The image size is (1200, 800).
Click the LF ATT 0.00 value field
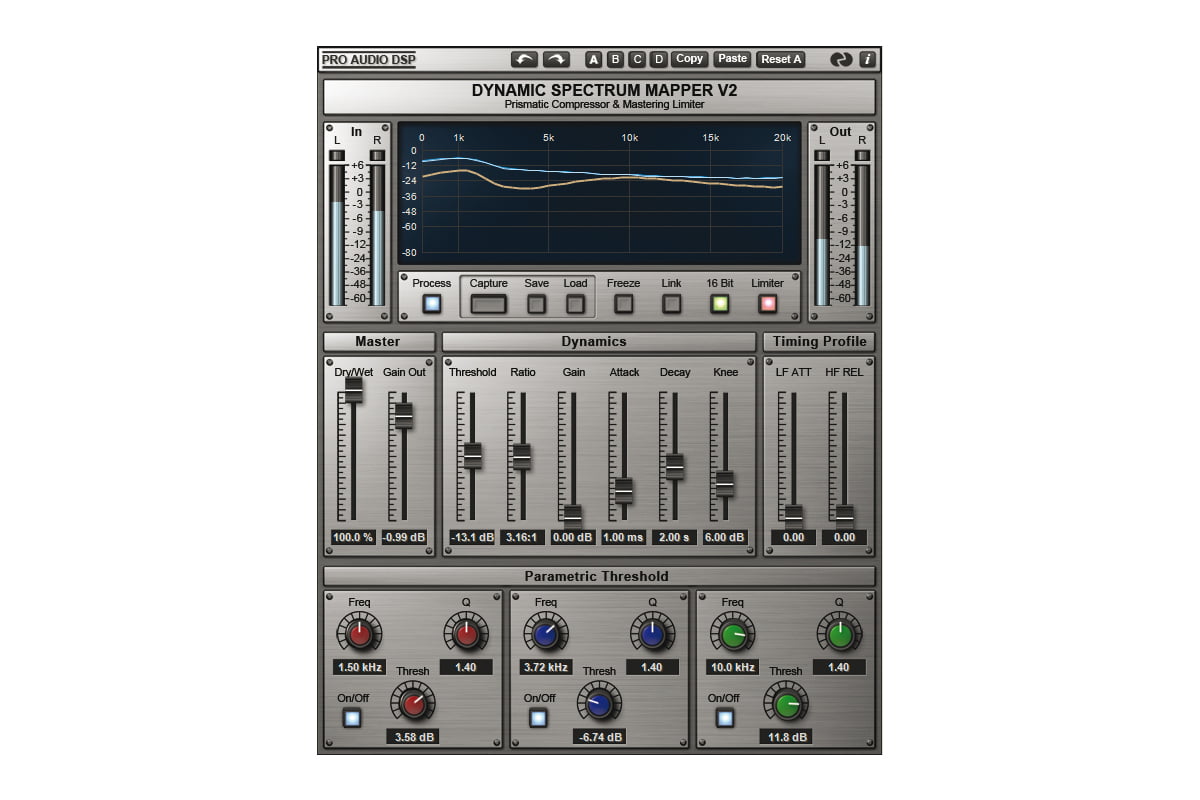pyautogui.click(x=794, y=537)
